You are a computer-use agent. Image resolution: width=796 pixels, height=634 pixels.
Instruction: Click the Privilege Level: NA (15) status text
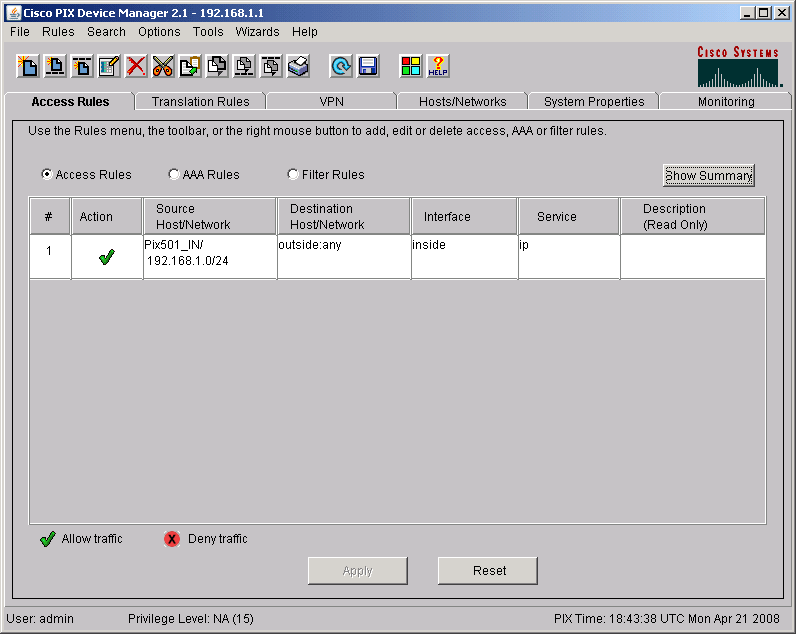190,618
